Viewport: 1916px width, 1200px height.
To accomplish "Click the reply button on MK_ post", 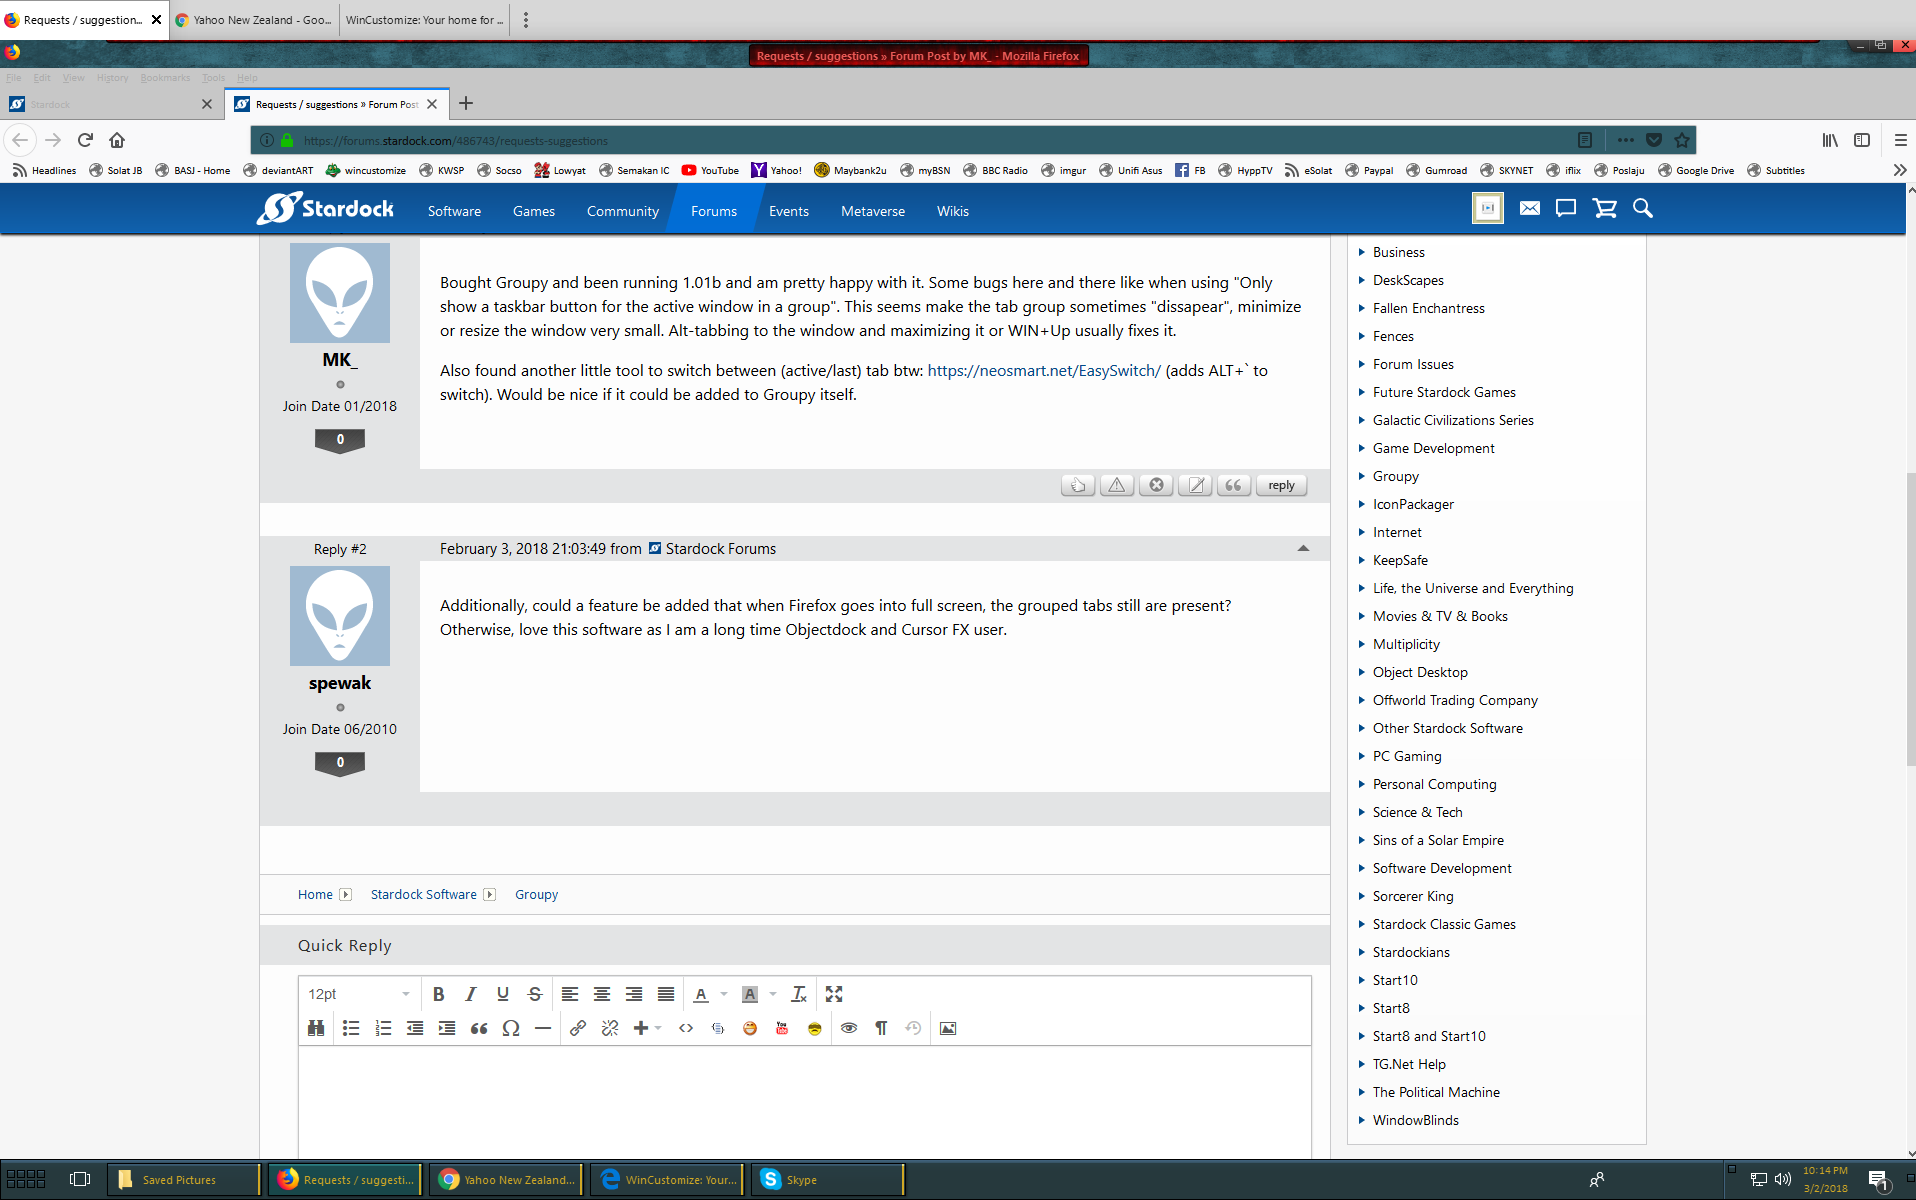I will pos(1281,485).
